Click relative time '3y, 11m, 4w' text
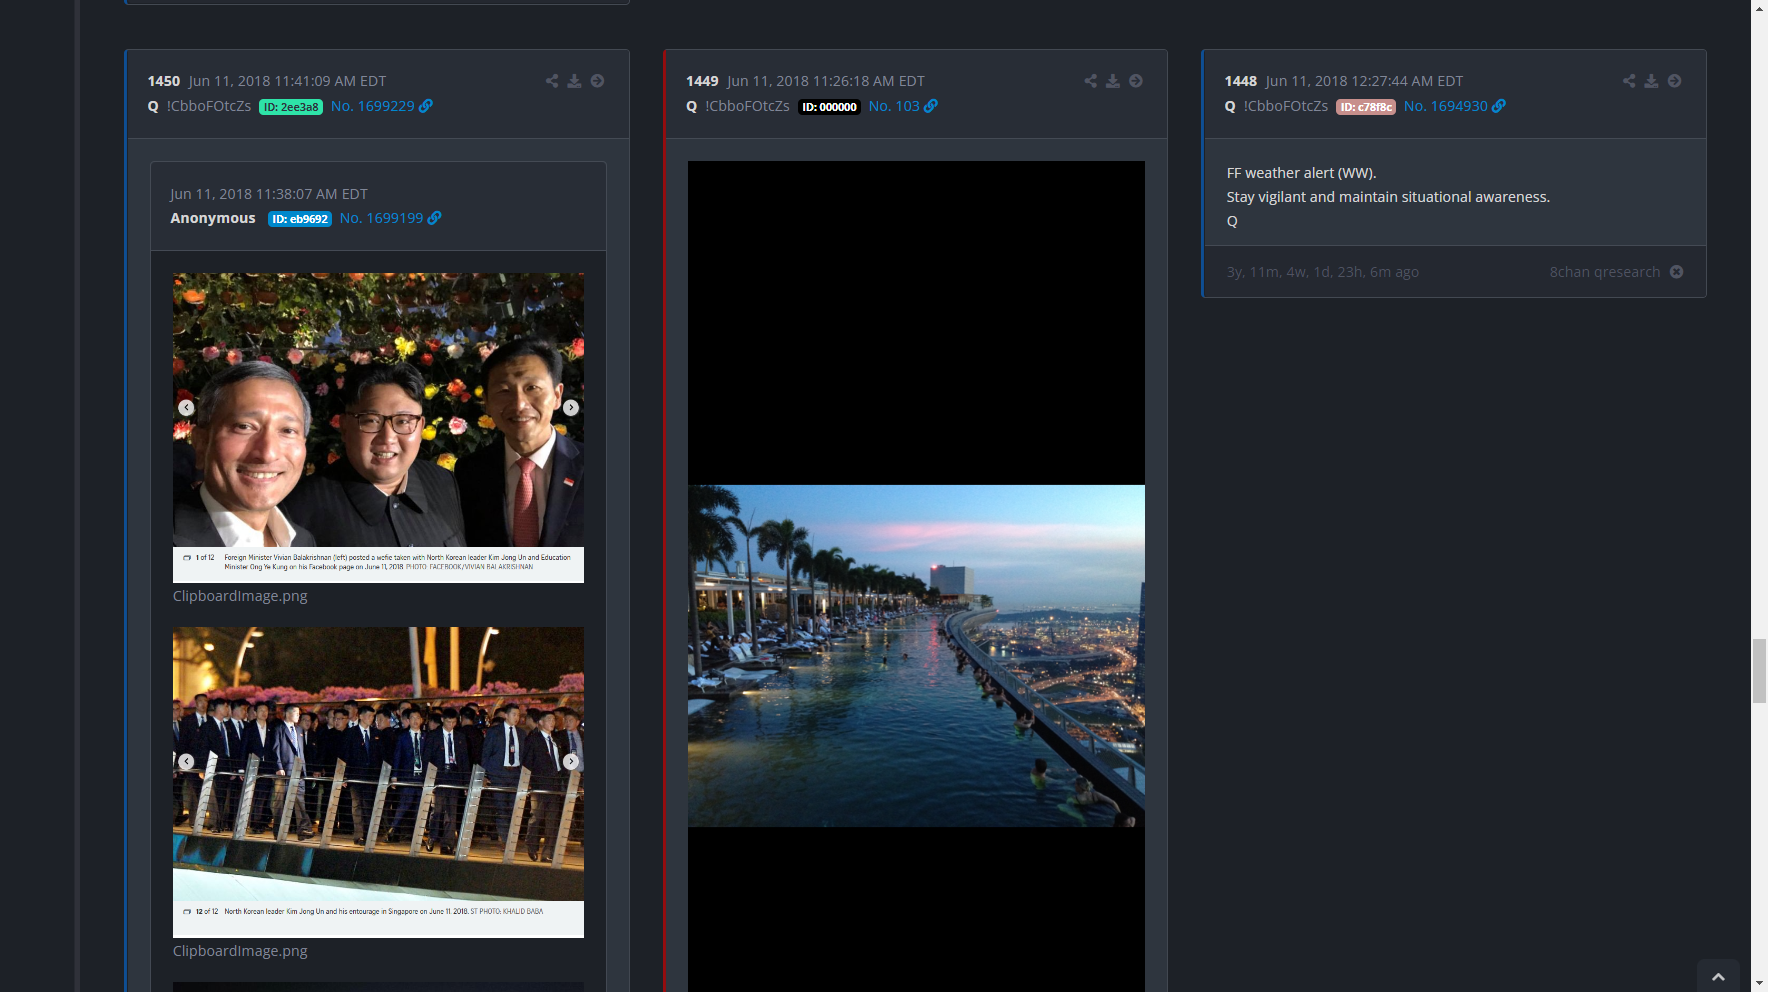1768x992 pixels. [1323, 272]
